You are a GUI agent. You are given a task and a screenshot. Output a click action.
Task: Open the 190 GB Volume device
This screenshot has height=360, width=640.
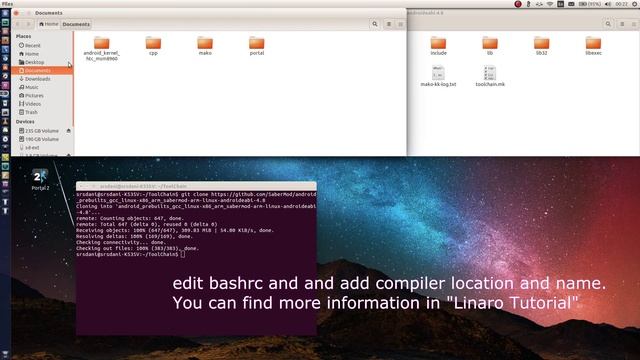tap(42, 139)
